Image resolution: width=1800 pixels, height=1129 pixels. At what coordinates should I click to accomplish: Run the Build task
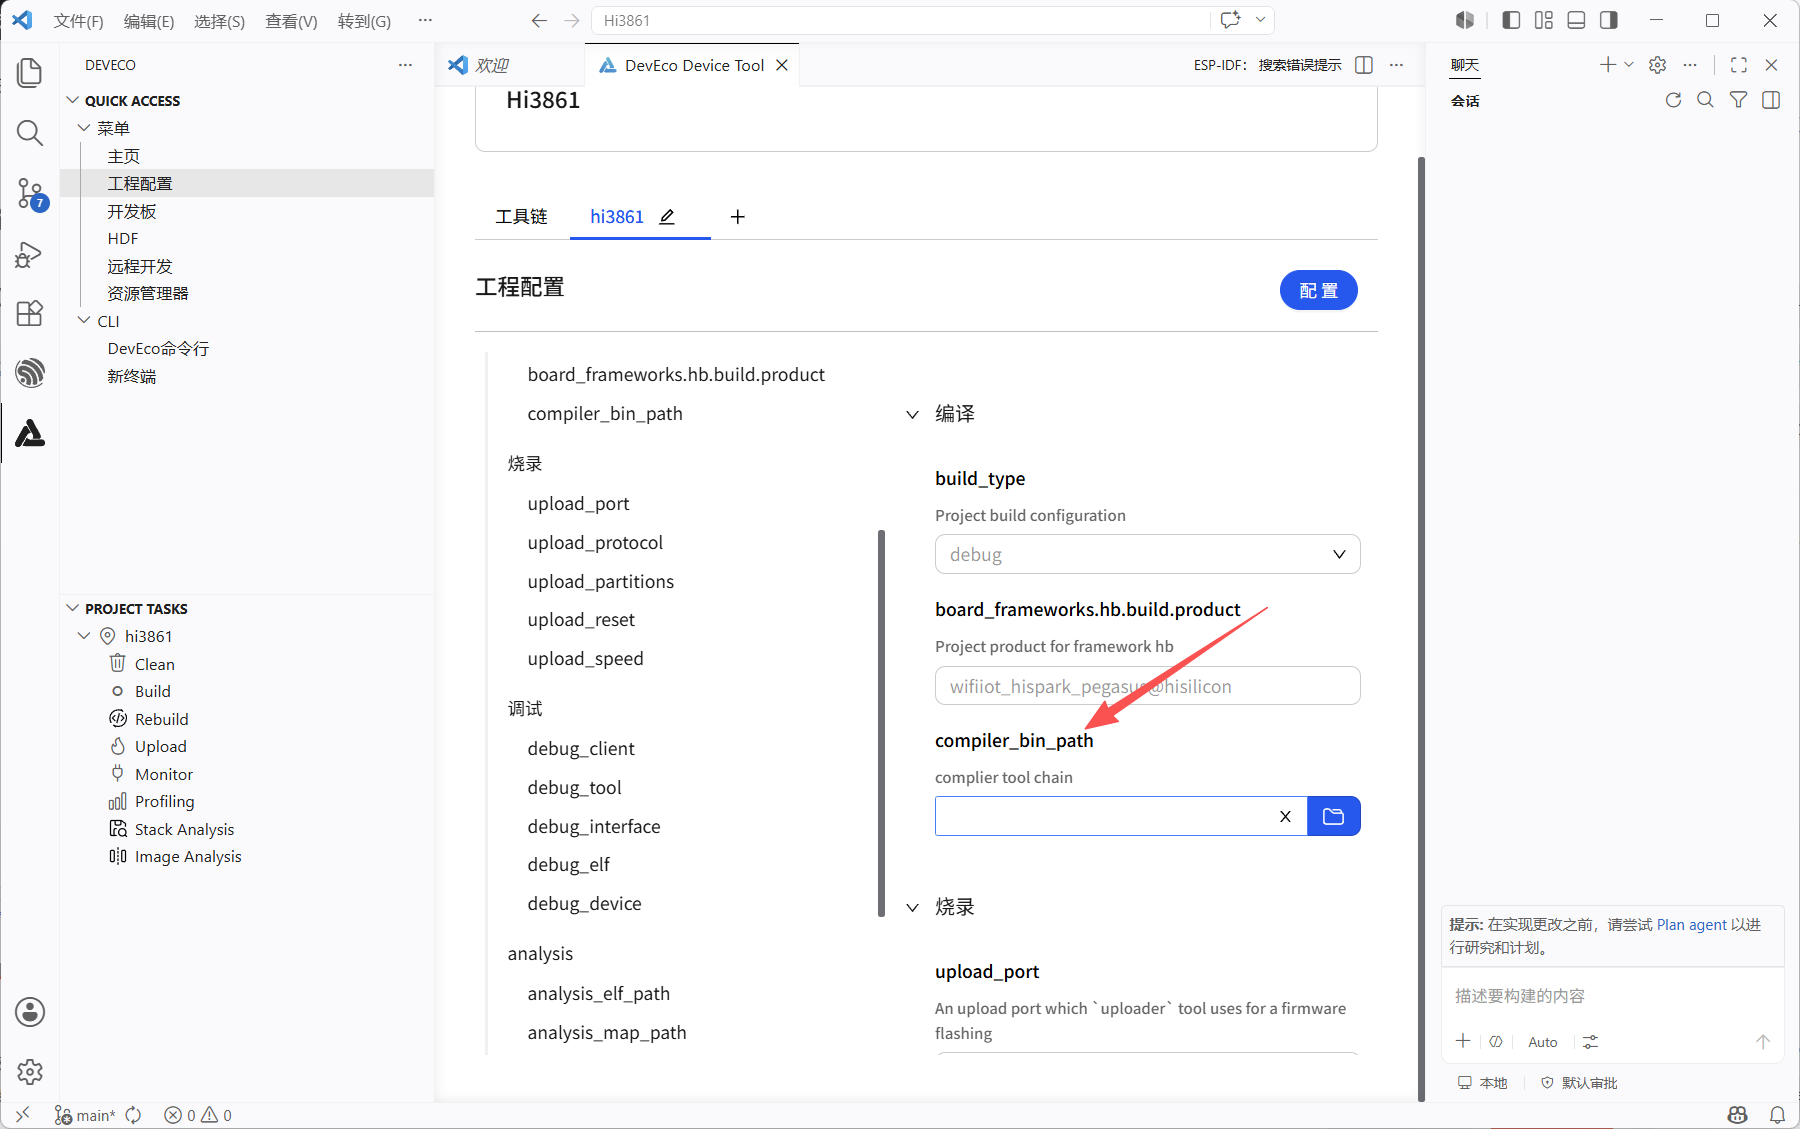click(153, 691)
